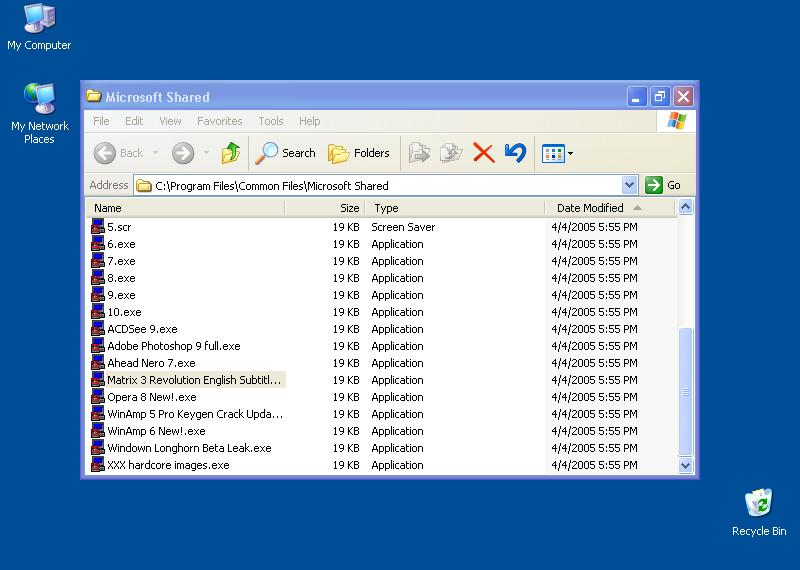The image size is (800, 570).
Task: Open the Edit menu
Action: click(x=134, y=121)
